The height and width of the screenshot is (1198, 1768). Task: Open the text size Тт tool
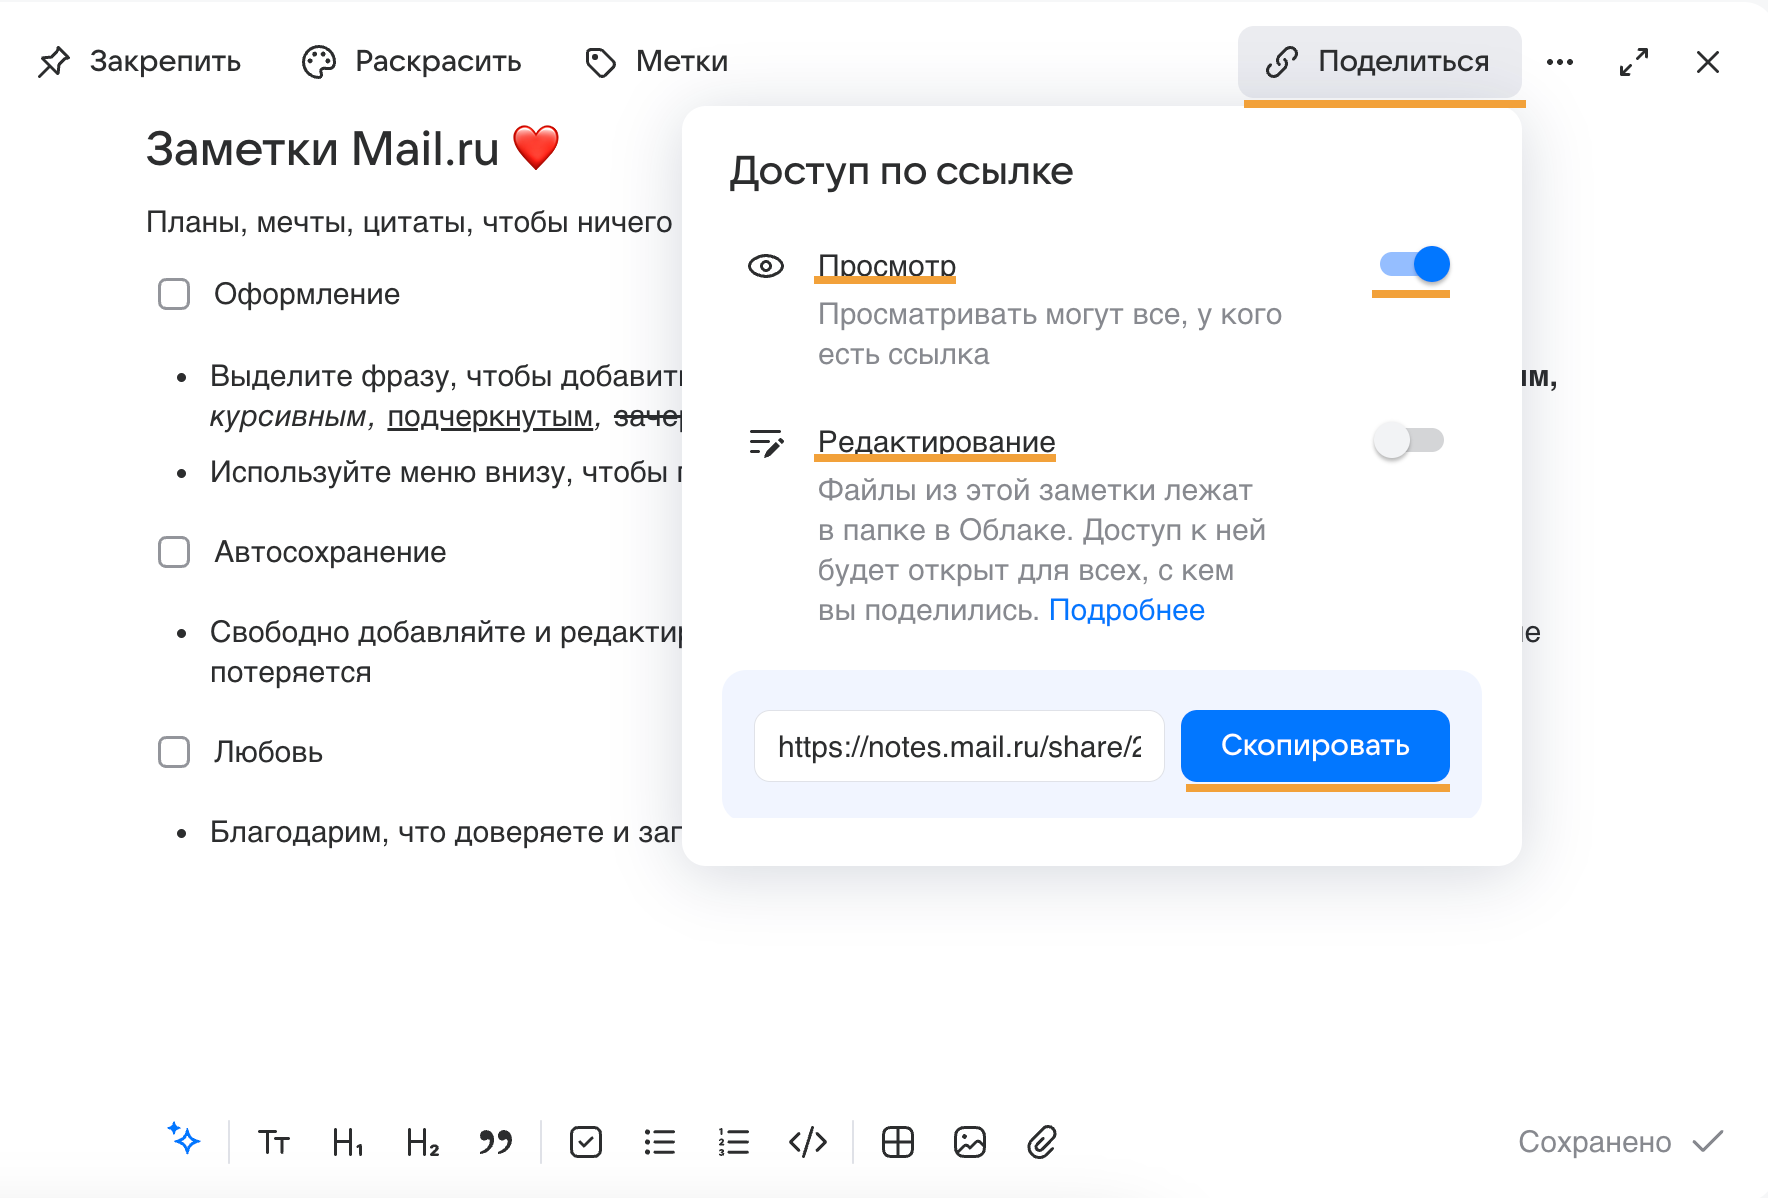(x=273, y=1142)
